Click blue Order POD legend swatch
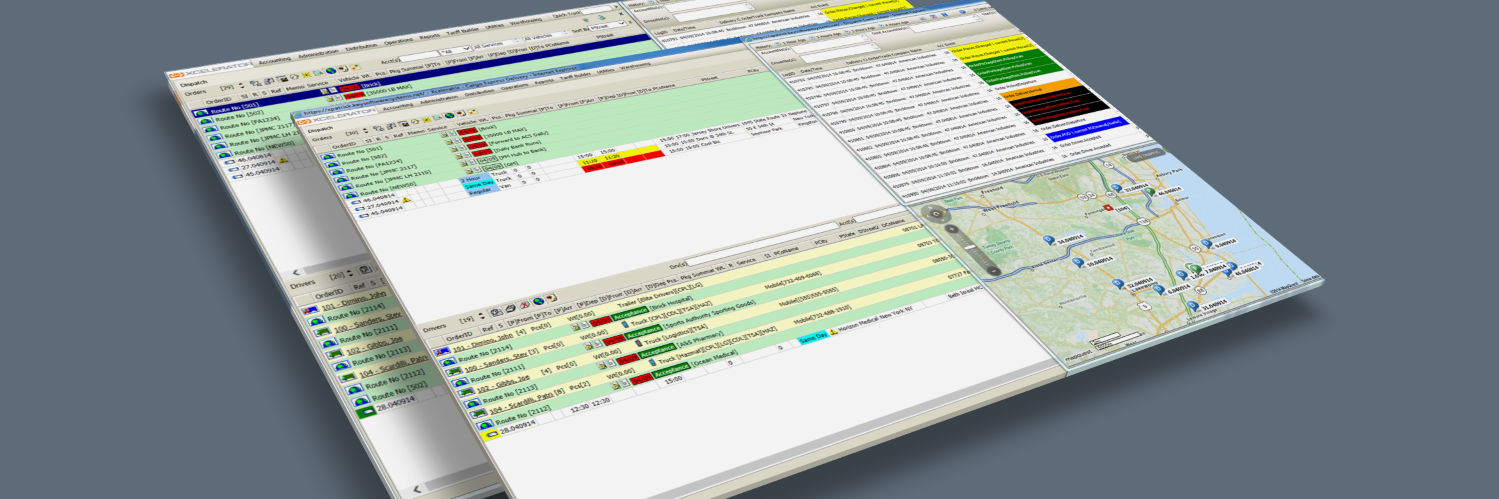This screenshot has width=1499, height=499. coord(1088,128)
